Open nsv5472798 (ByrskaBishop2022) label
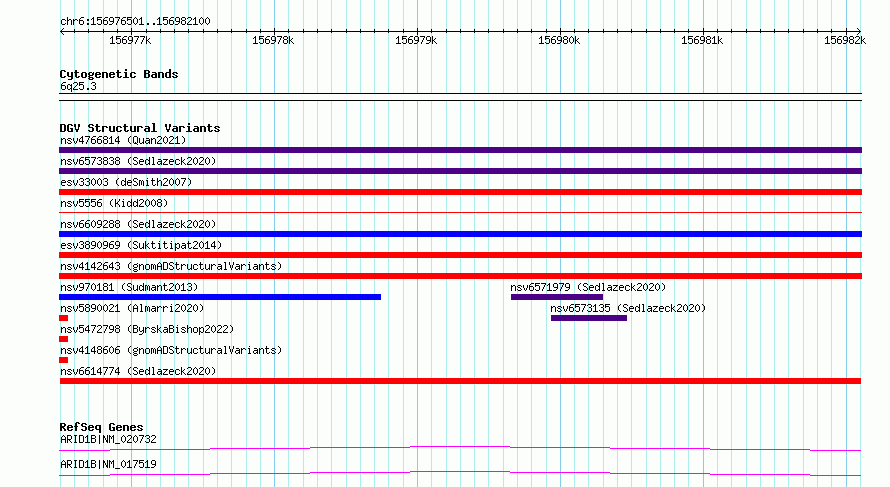Image resolution: width=890 pixels, height=487 pixels. (147, 329)
